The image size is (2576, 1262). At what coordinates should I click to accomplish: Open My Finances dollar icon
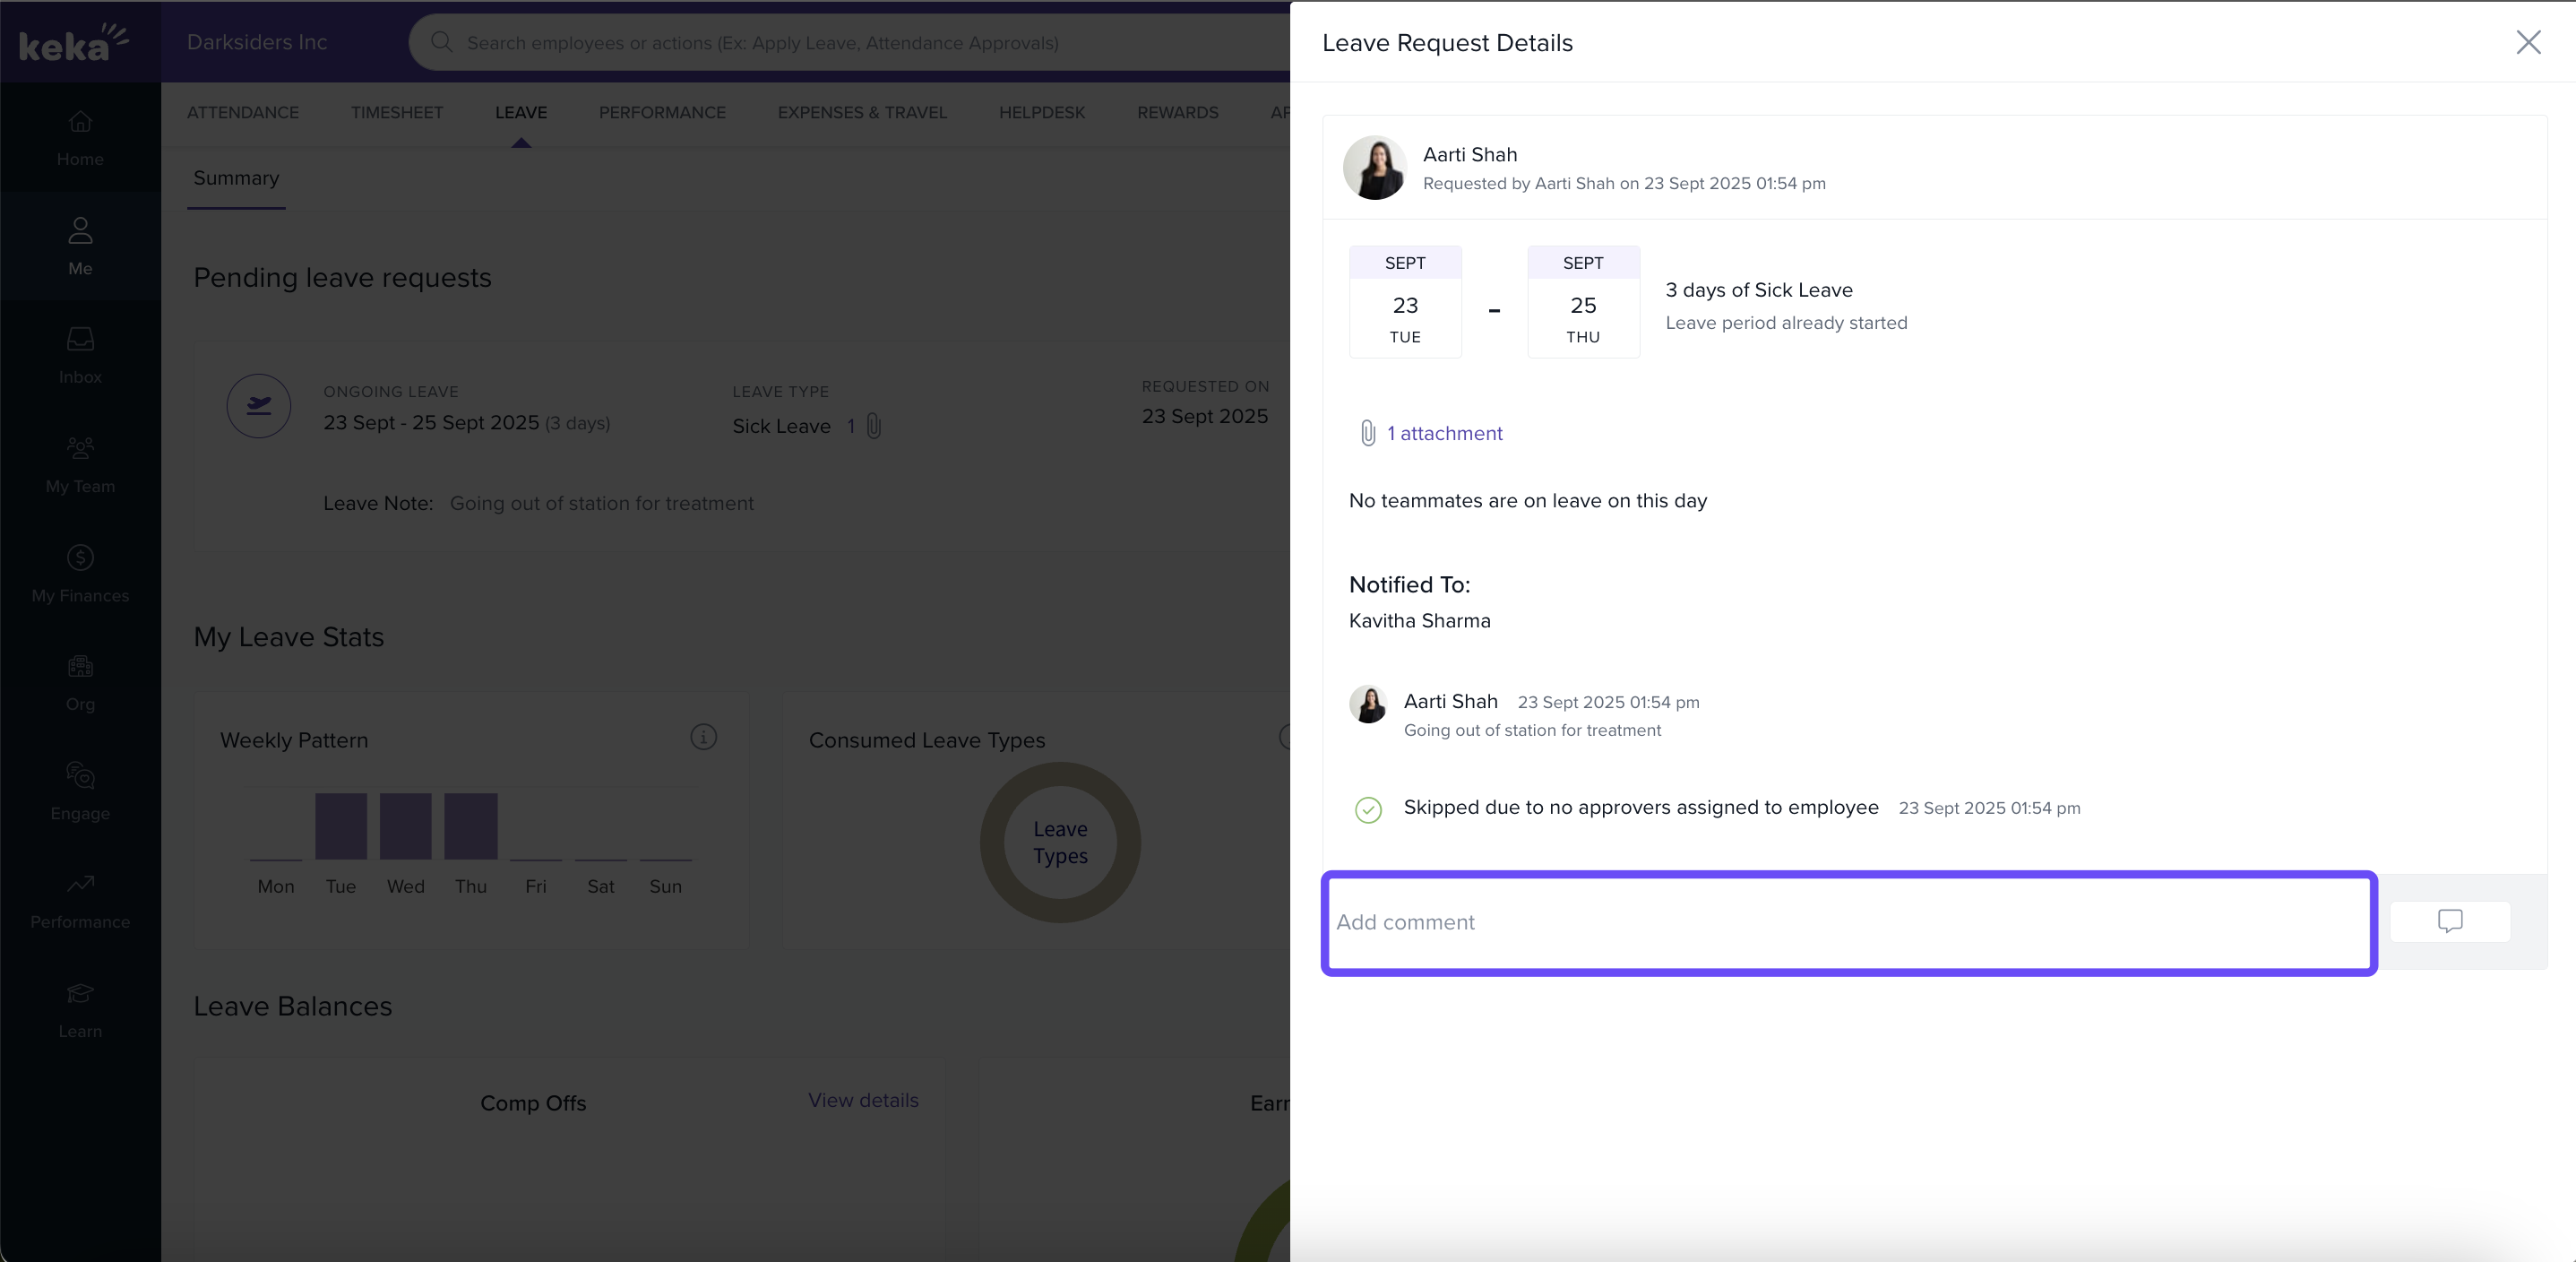pos(80,557)
